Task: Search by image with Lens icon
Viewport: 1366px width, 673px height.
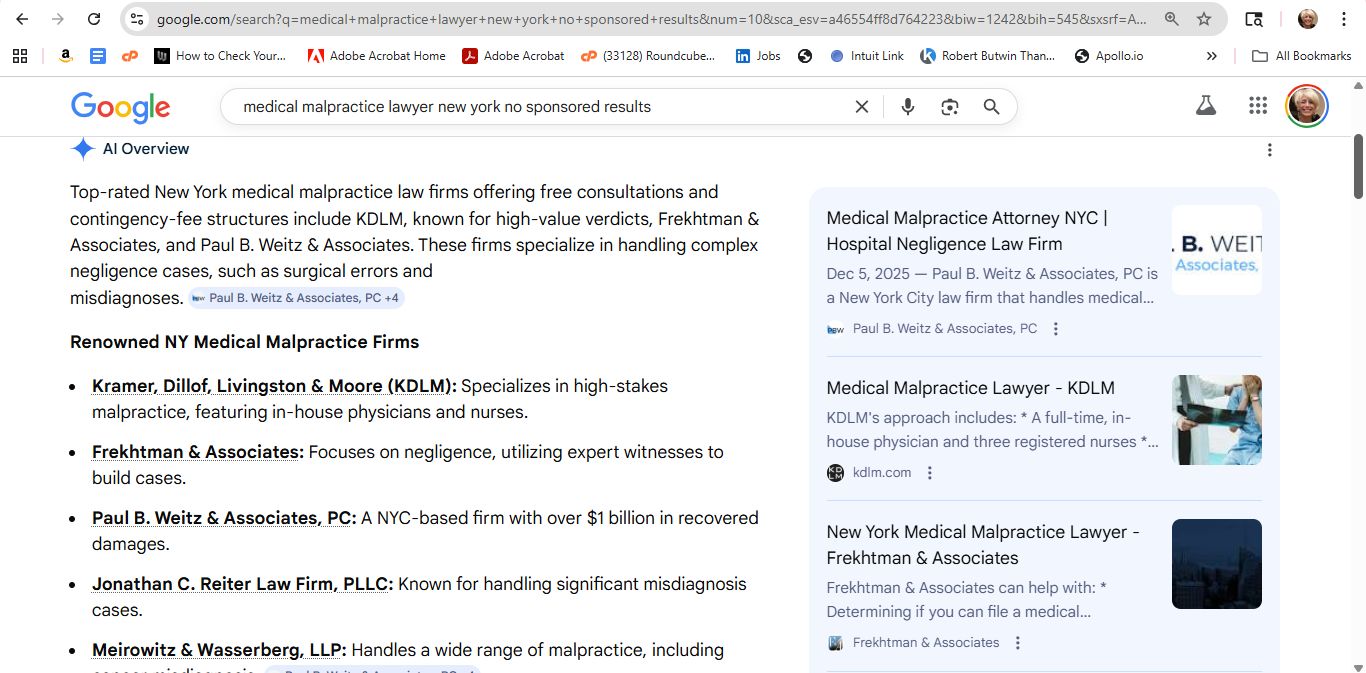Action: tap(950, 107)
